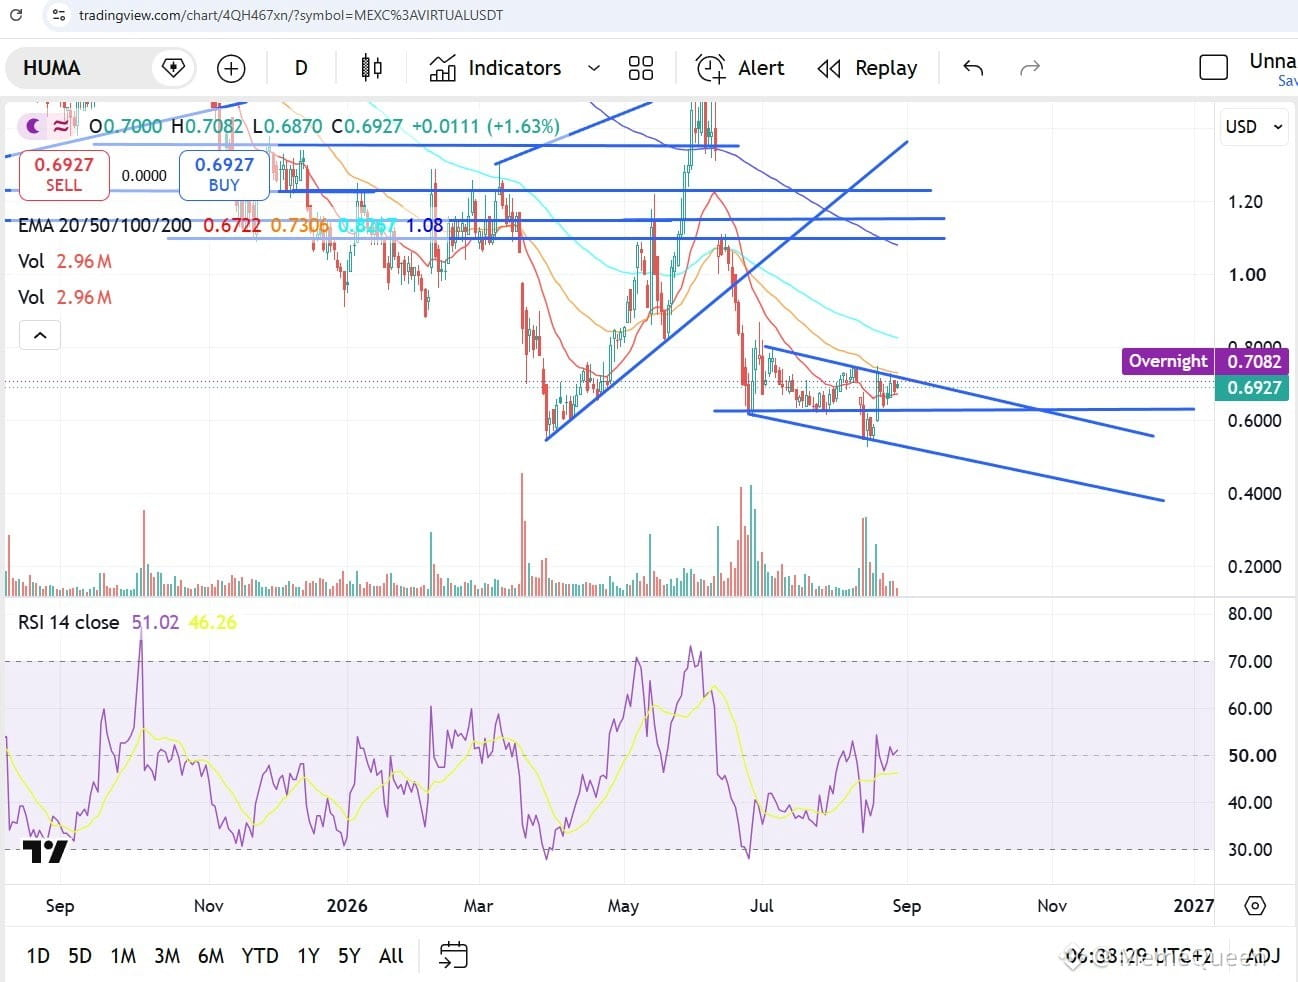Select the layout square icon
Viewport: 1298px width, 982px height.
point(1213,68)
